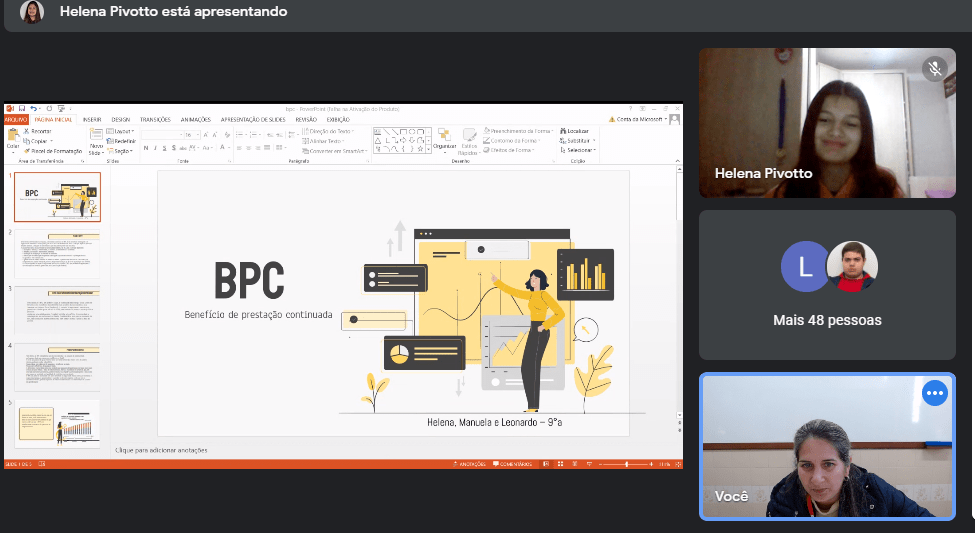Toggle italic (I) formatting
Screen dimensions: 975x533
[x=154, y=148]
